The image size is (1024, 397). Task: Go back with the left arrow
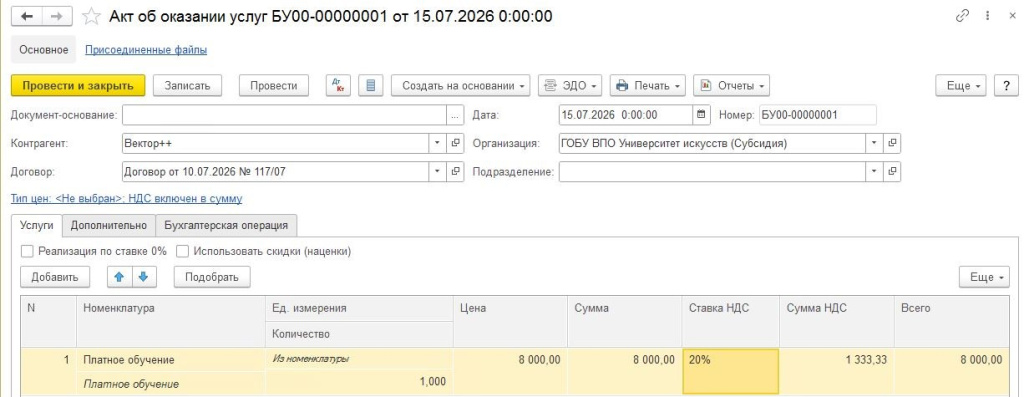coord(27,16)
